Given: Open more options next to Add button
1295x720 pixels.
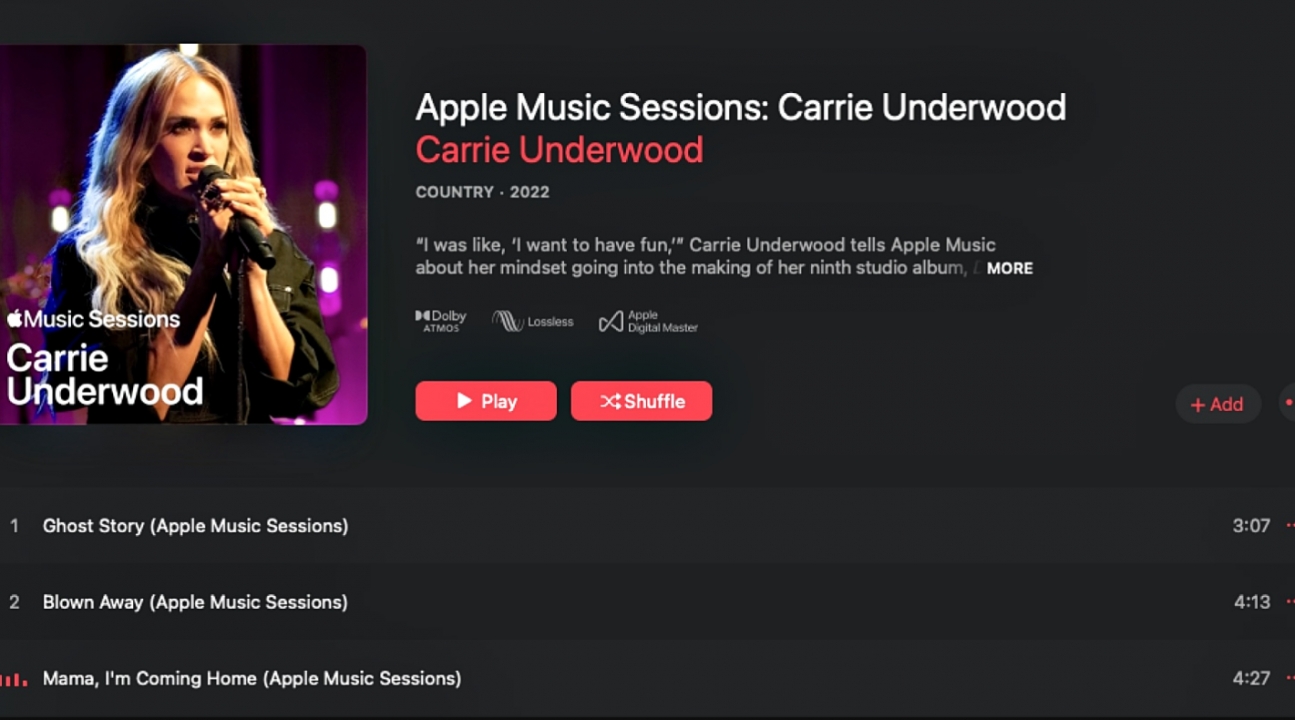Looking at the screenshot, I should pyautogui.click(x=1288, y=404).
